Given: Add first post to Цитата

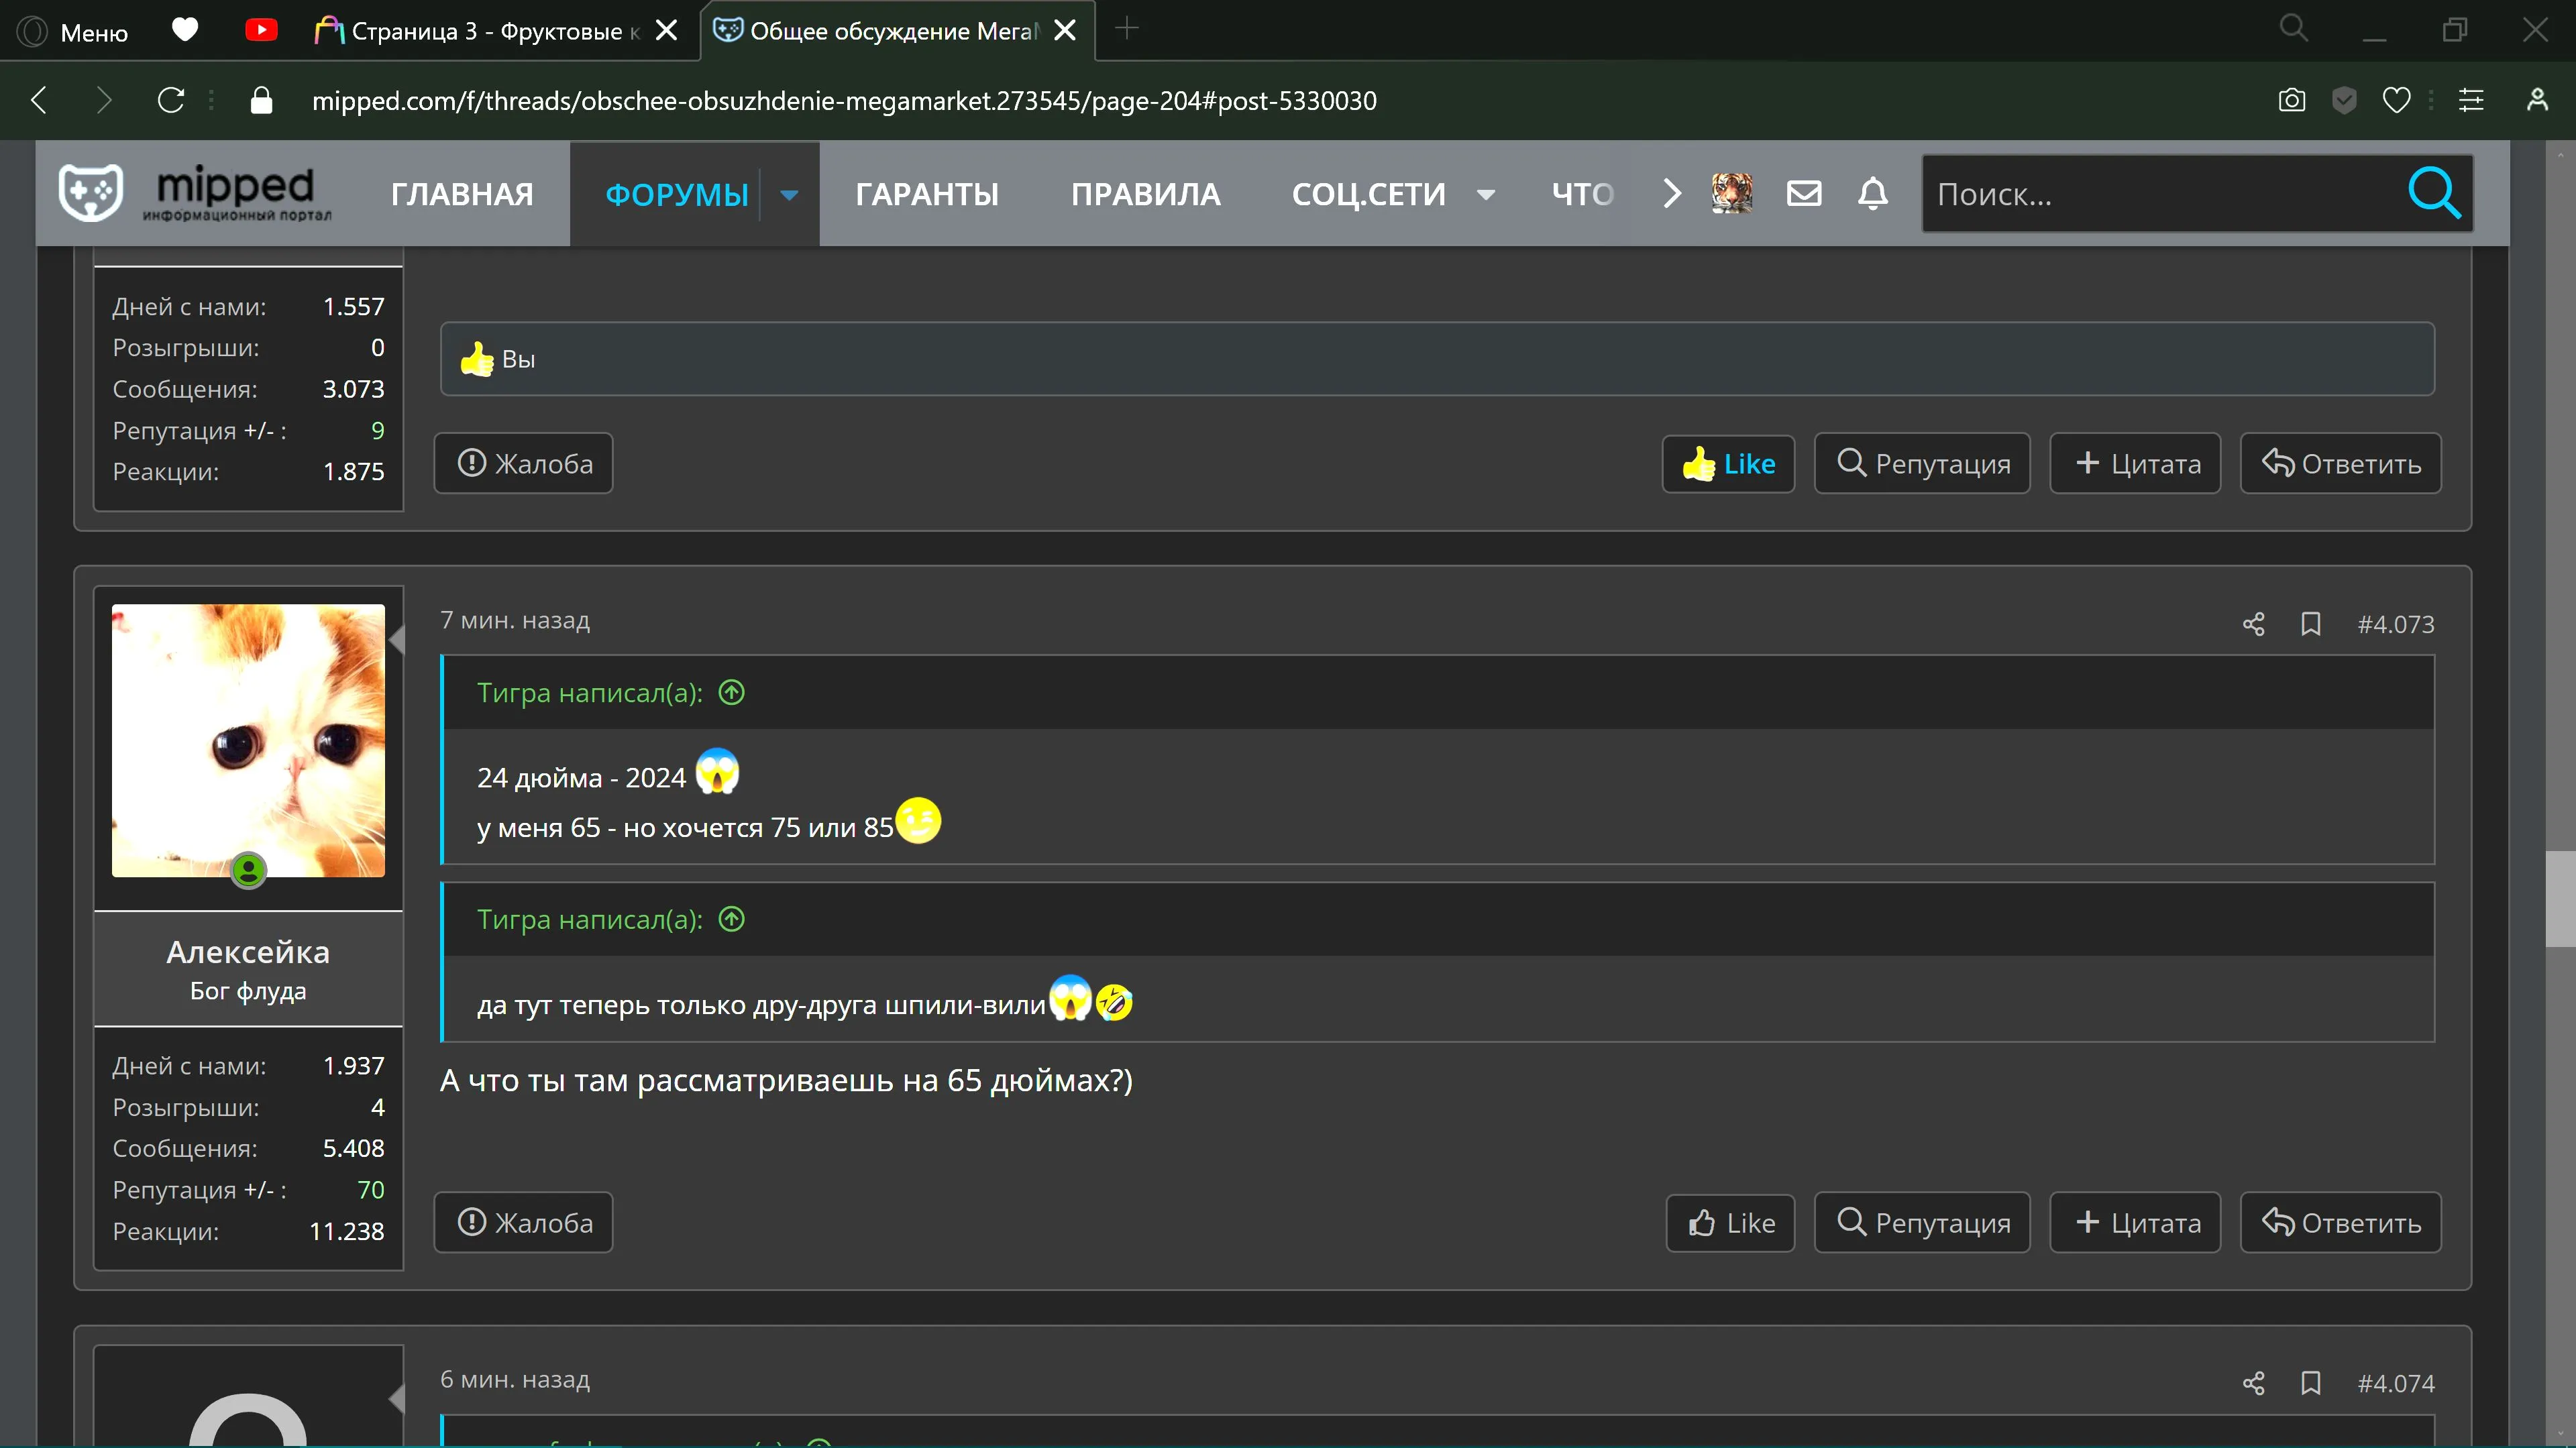Looking at the screenshot, I should 2135,463.
